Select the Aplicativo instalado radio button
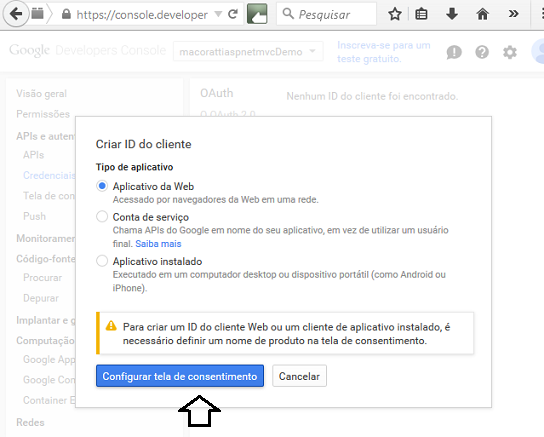 click(102, 261)
